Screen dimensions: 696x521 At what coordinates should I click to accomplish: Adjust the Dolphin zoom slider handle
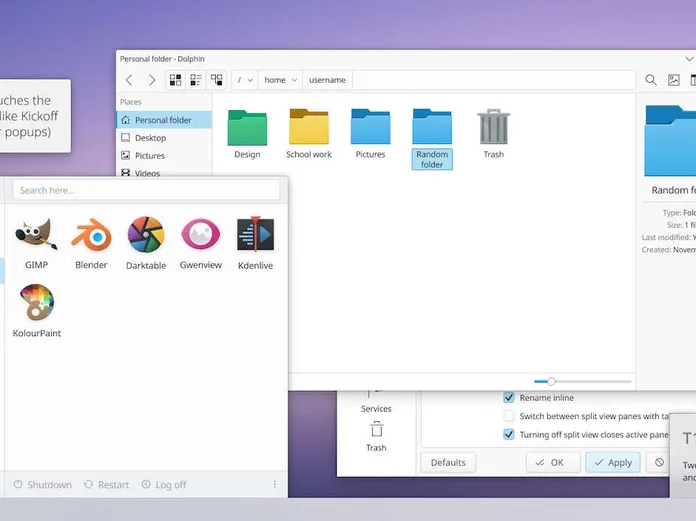click(551, 381)
